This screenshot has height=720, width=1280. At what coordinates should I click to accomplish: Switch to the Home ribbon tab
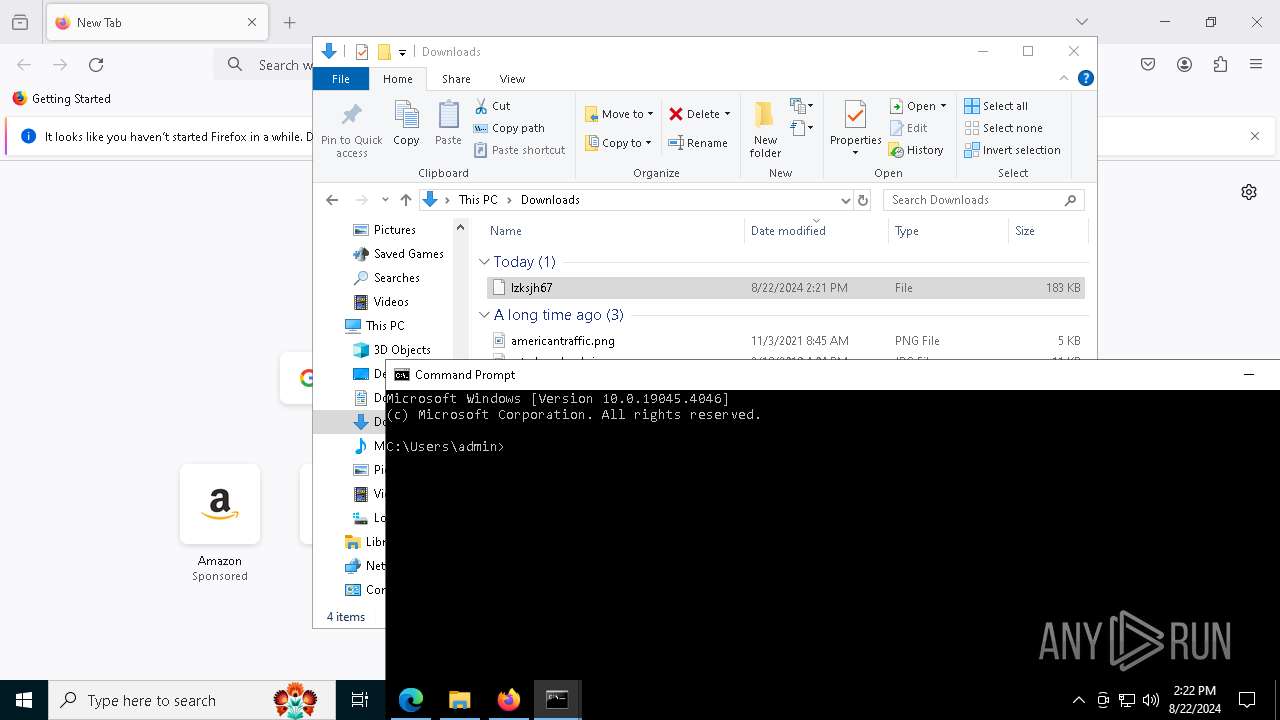397,79
